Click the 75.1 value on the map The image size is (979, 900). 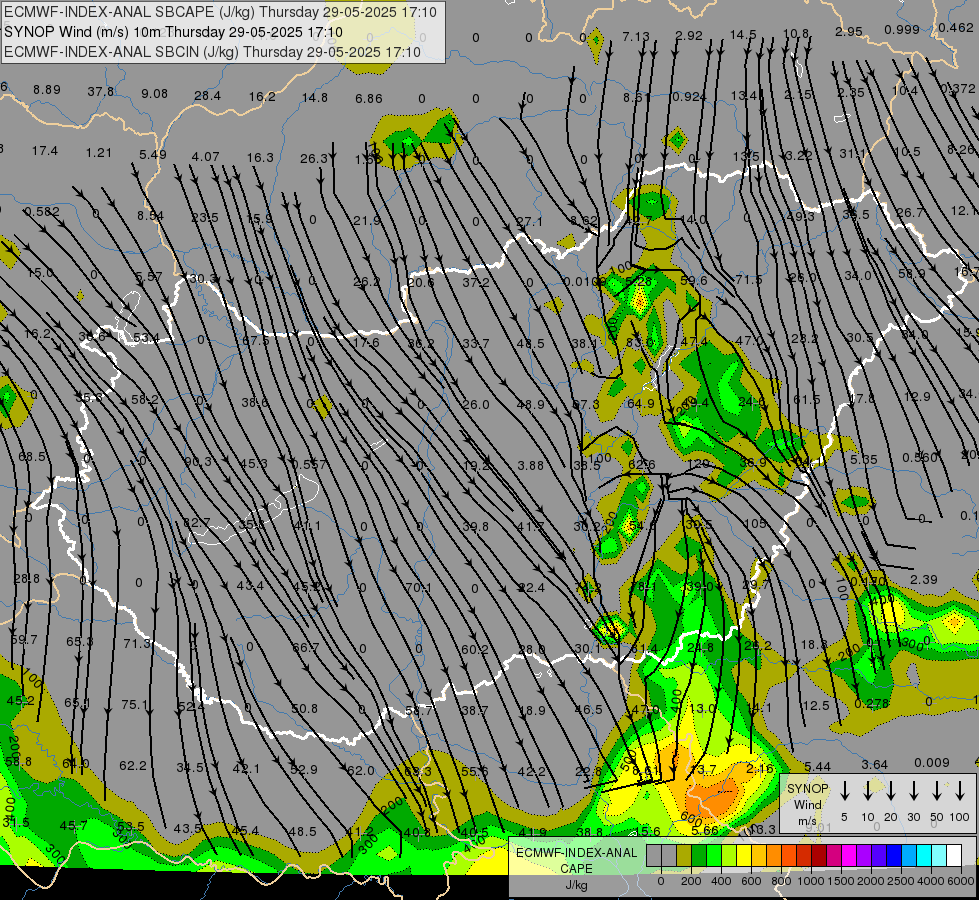click(134, 705)
